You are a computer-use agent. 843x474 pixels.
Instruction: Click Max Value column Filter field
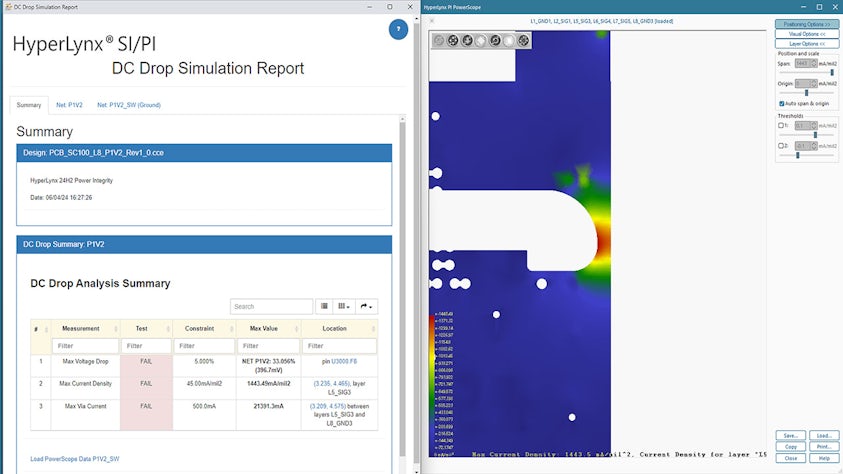(268, 346)
